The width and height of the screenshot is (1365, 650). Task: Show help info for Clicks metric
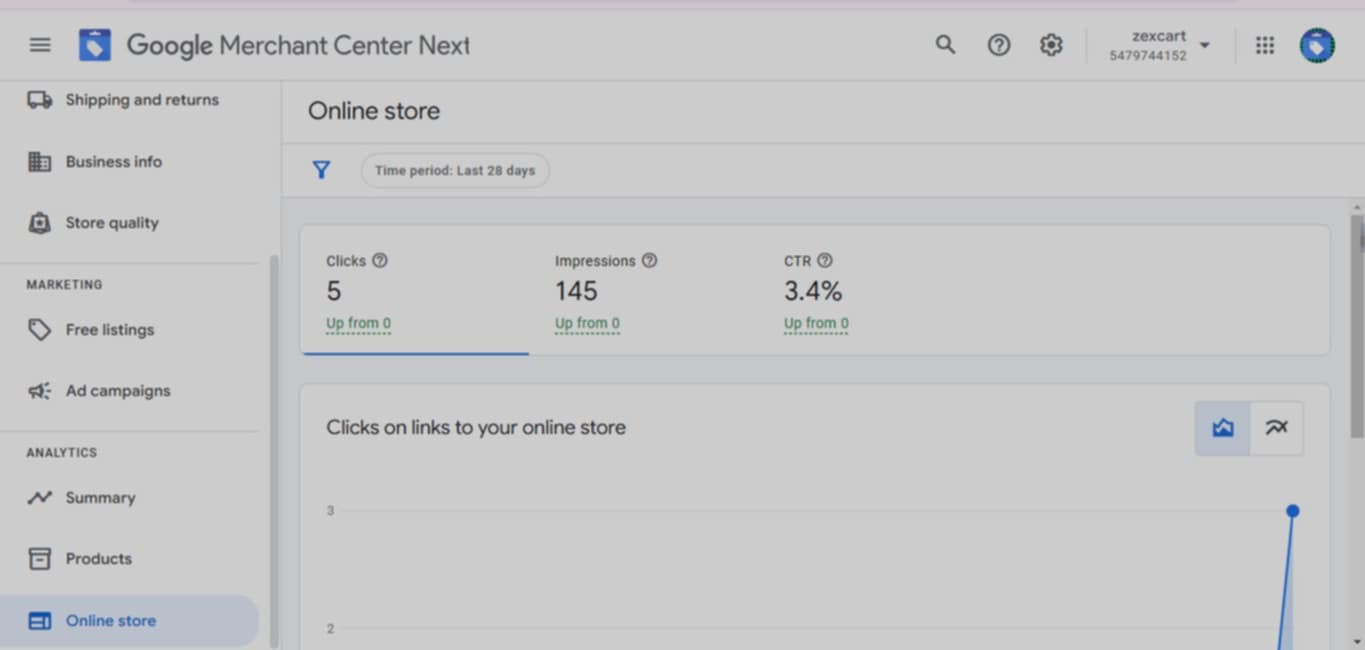pyautogui.click(x=380, y=261)
